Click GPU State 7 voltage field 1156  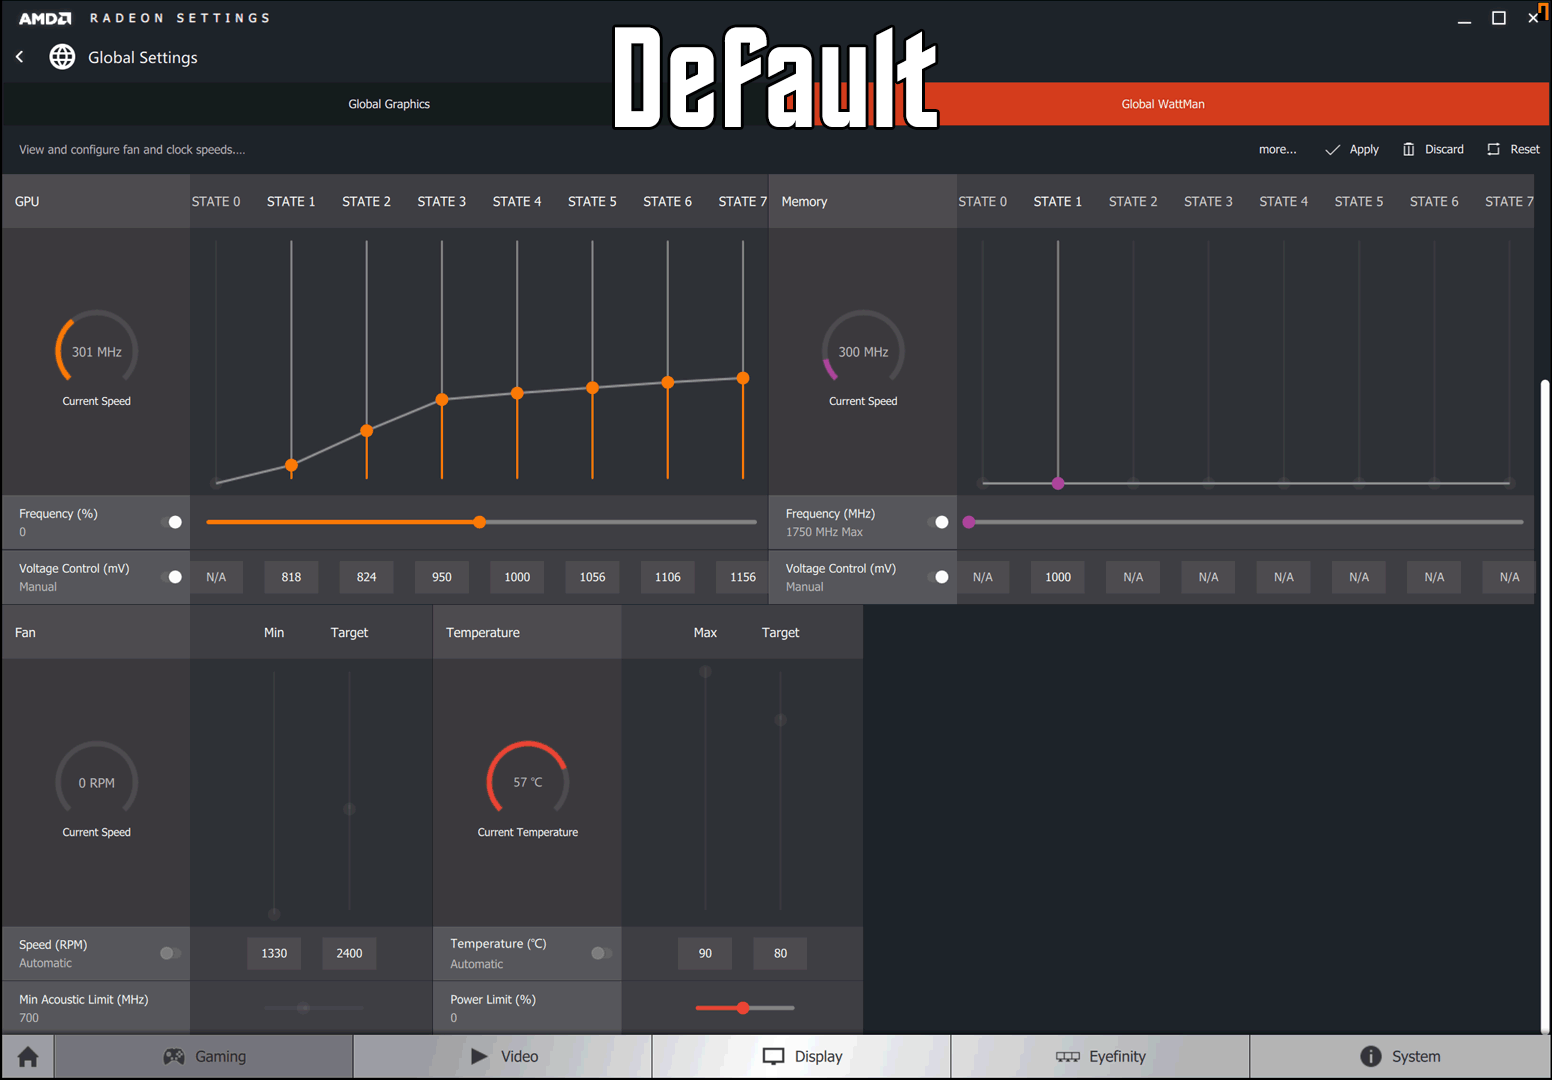click(x=743, y=577)
